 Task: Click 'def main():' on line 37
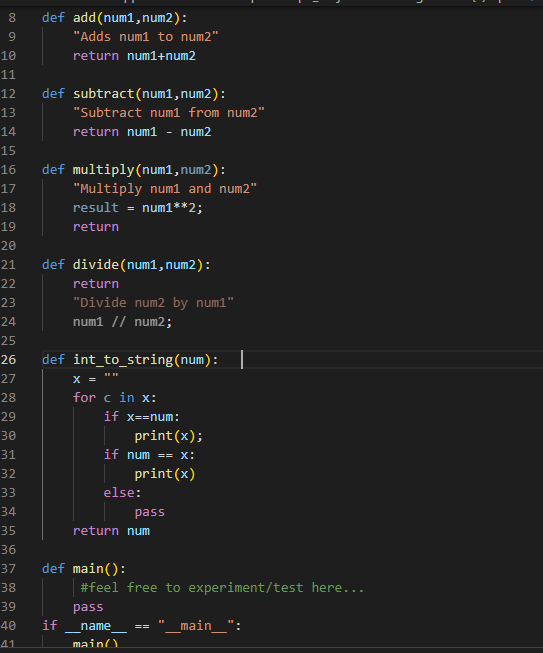(84, 569)
